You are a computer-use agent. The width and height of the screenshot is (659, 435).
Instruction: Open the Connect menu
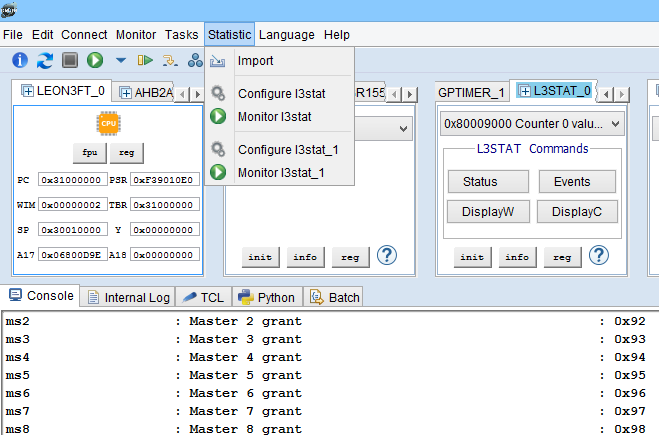tap(84, 34)
